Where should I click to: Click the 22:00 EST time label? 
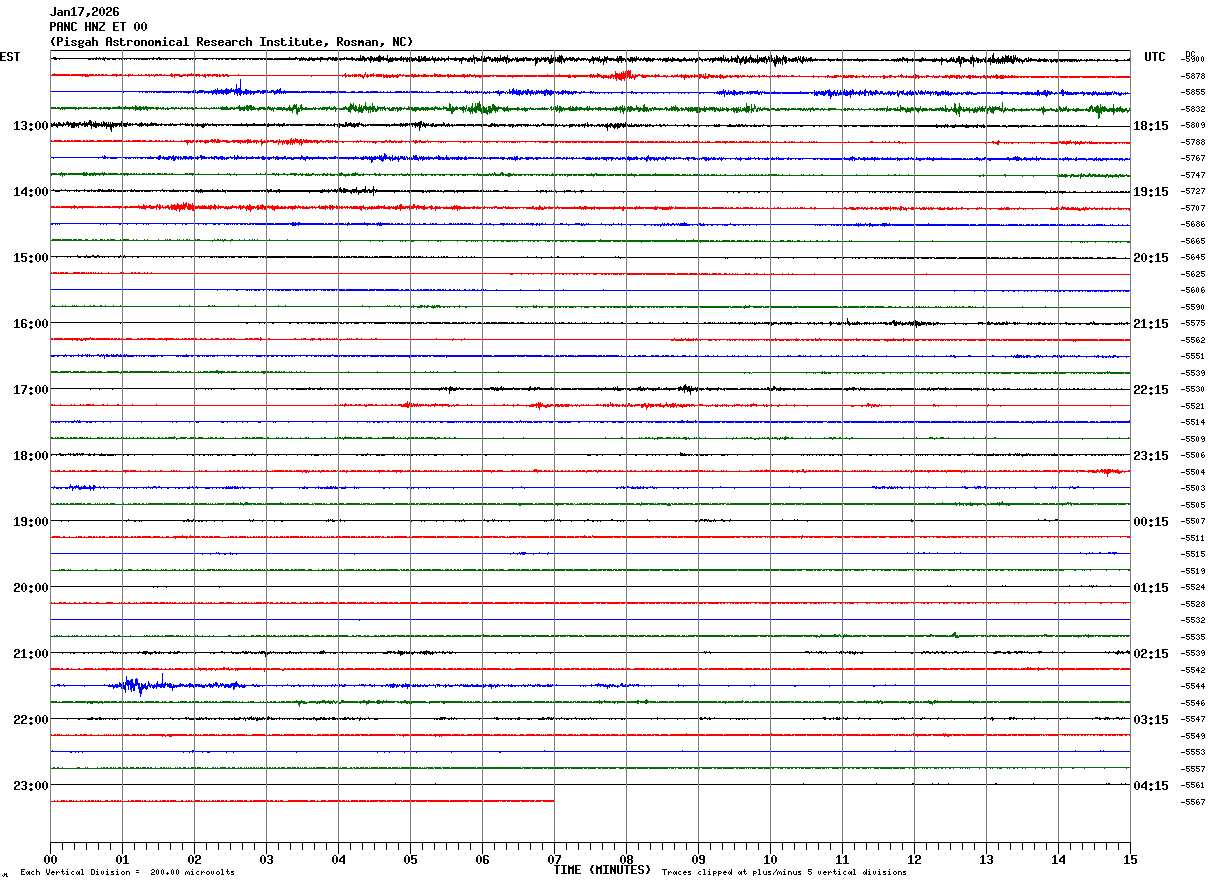coord(30,720)
